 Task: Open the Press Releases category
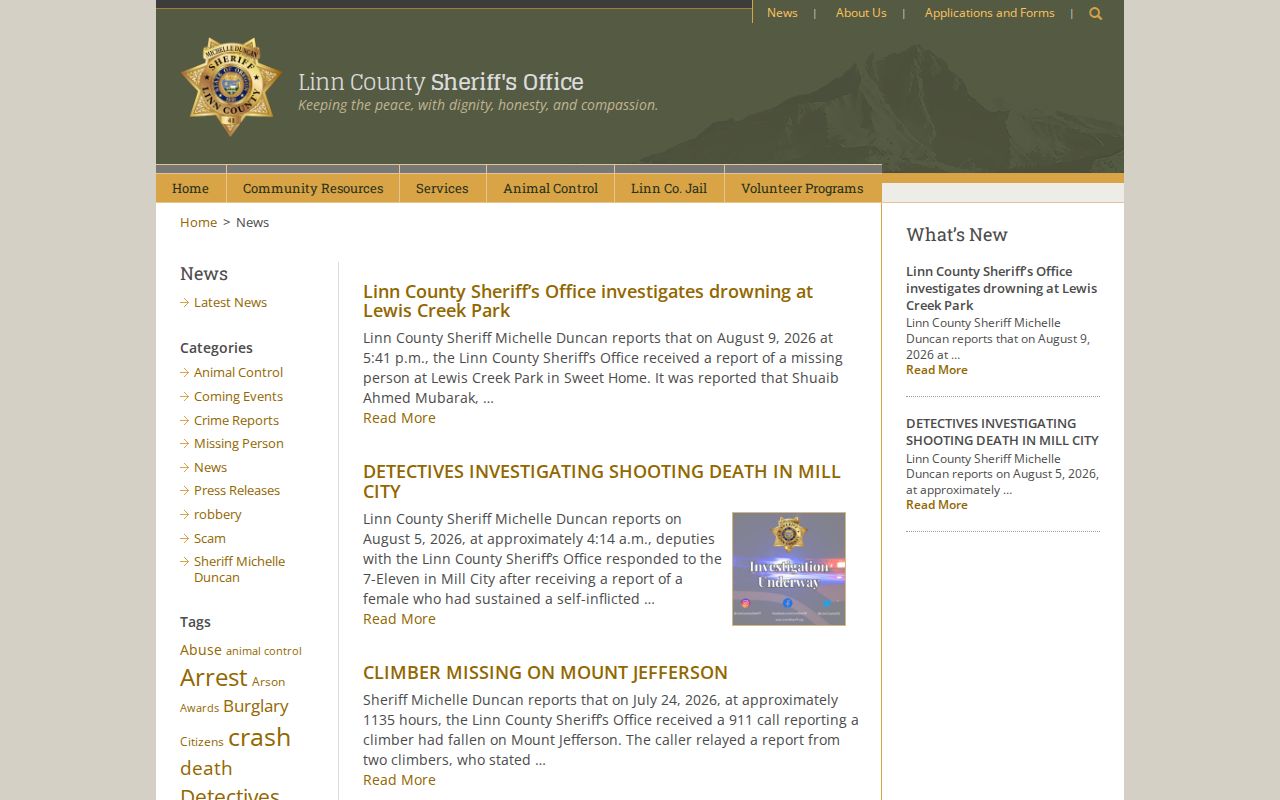pyautogui.click(x=237, y=490)
